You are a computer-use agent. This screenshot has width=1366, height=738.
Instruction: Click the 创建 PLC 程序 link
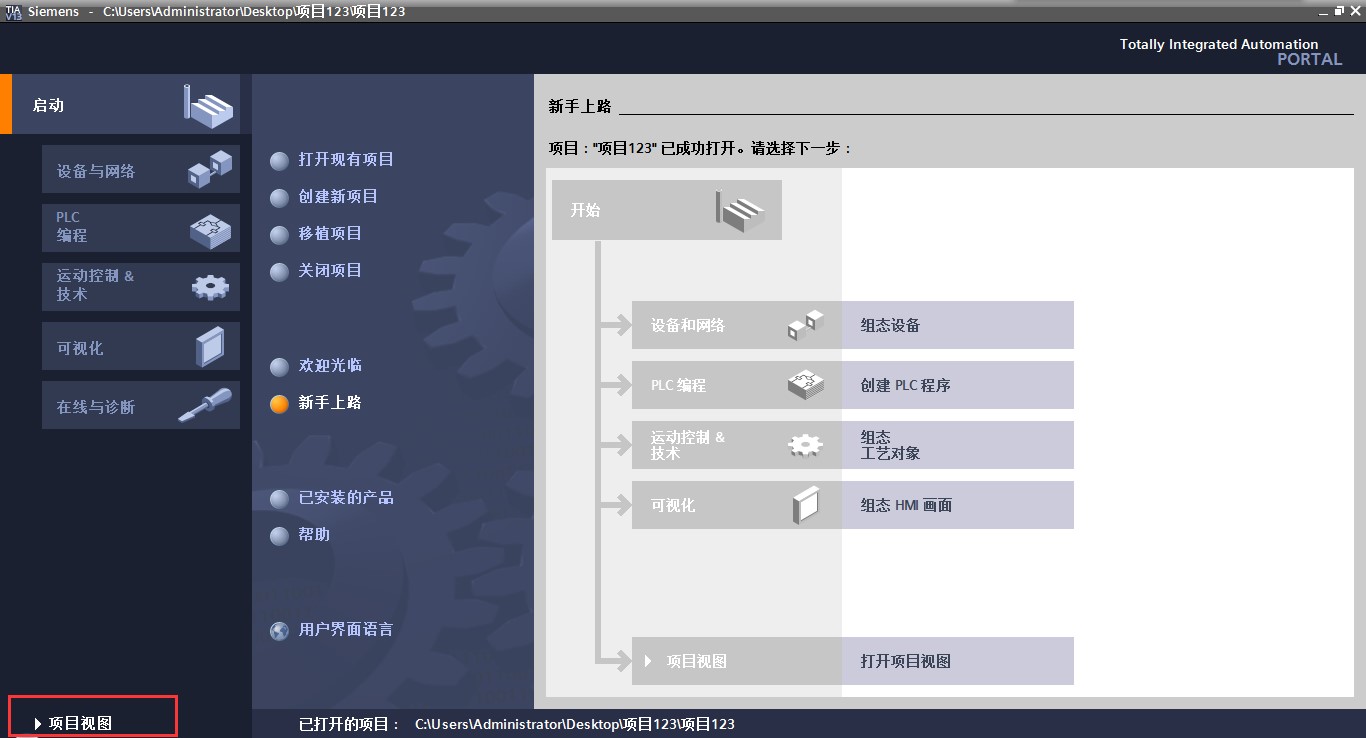point(906,385)
